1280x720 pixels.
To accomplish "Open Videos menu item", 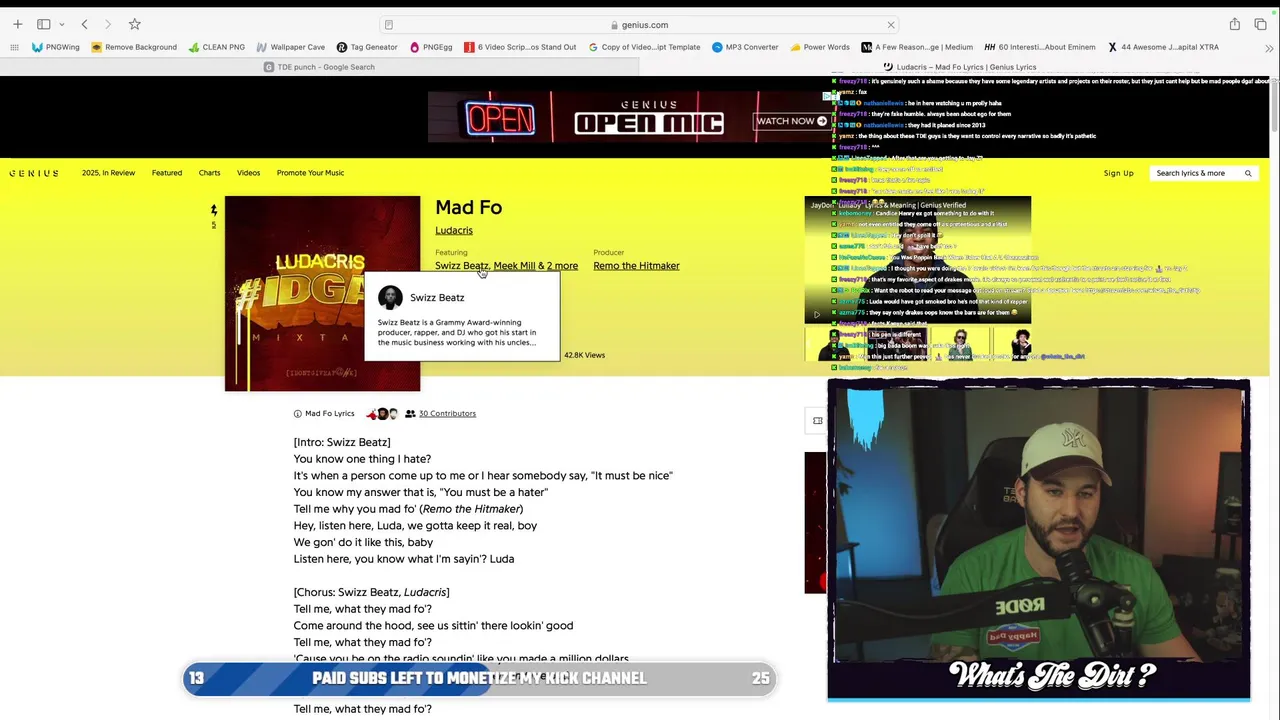I will tap(248, 173).
